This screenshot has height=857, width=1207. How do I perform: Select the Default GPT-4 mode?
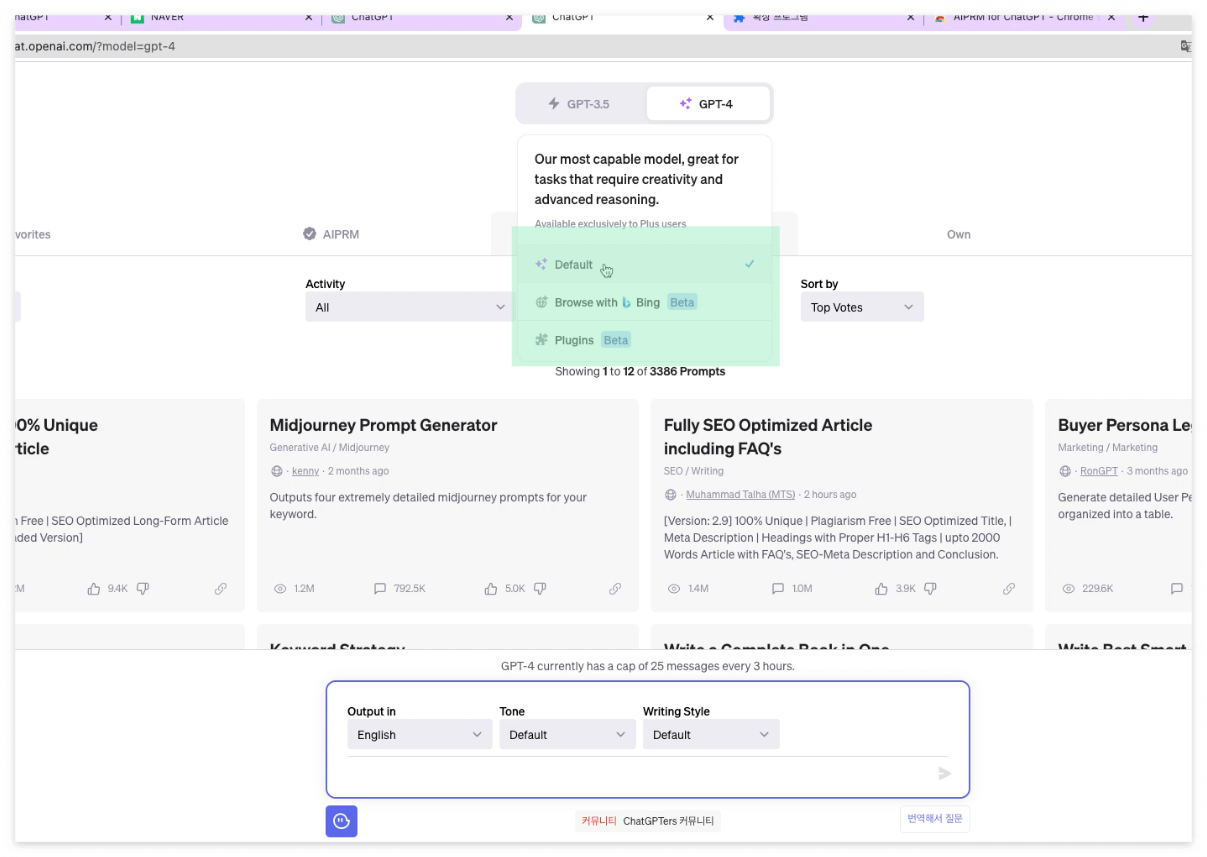tap(645, 264)
